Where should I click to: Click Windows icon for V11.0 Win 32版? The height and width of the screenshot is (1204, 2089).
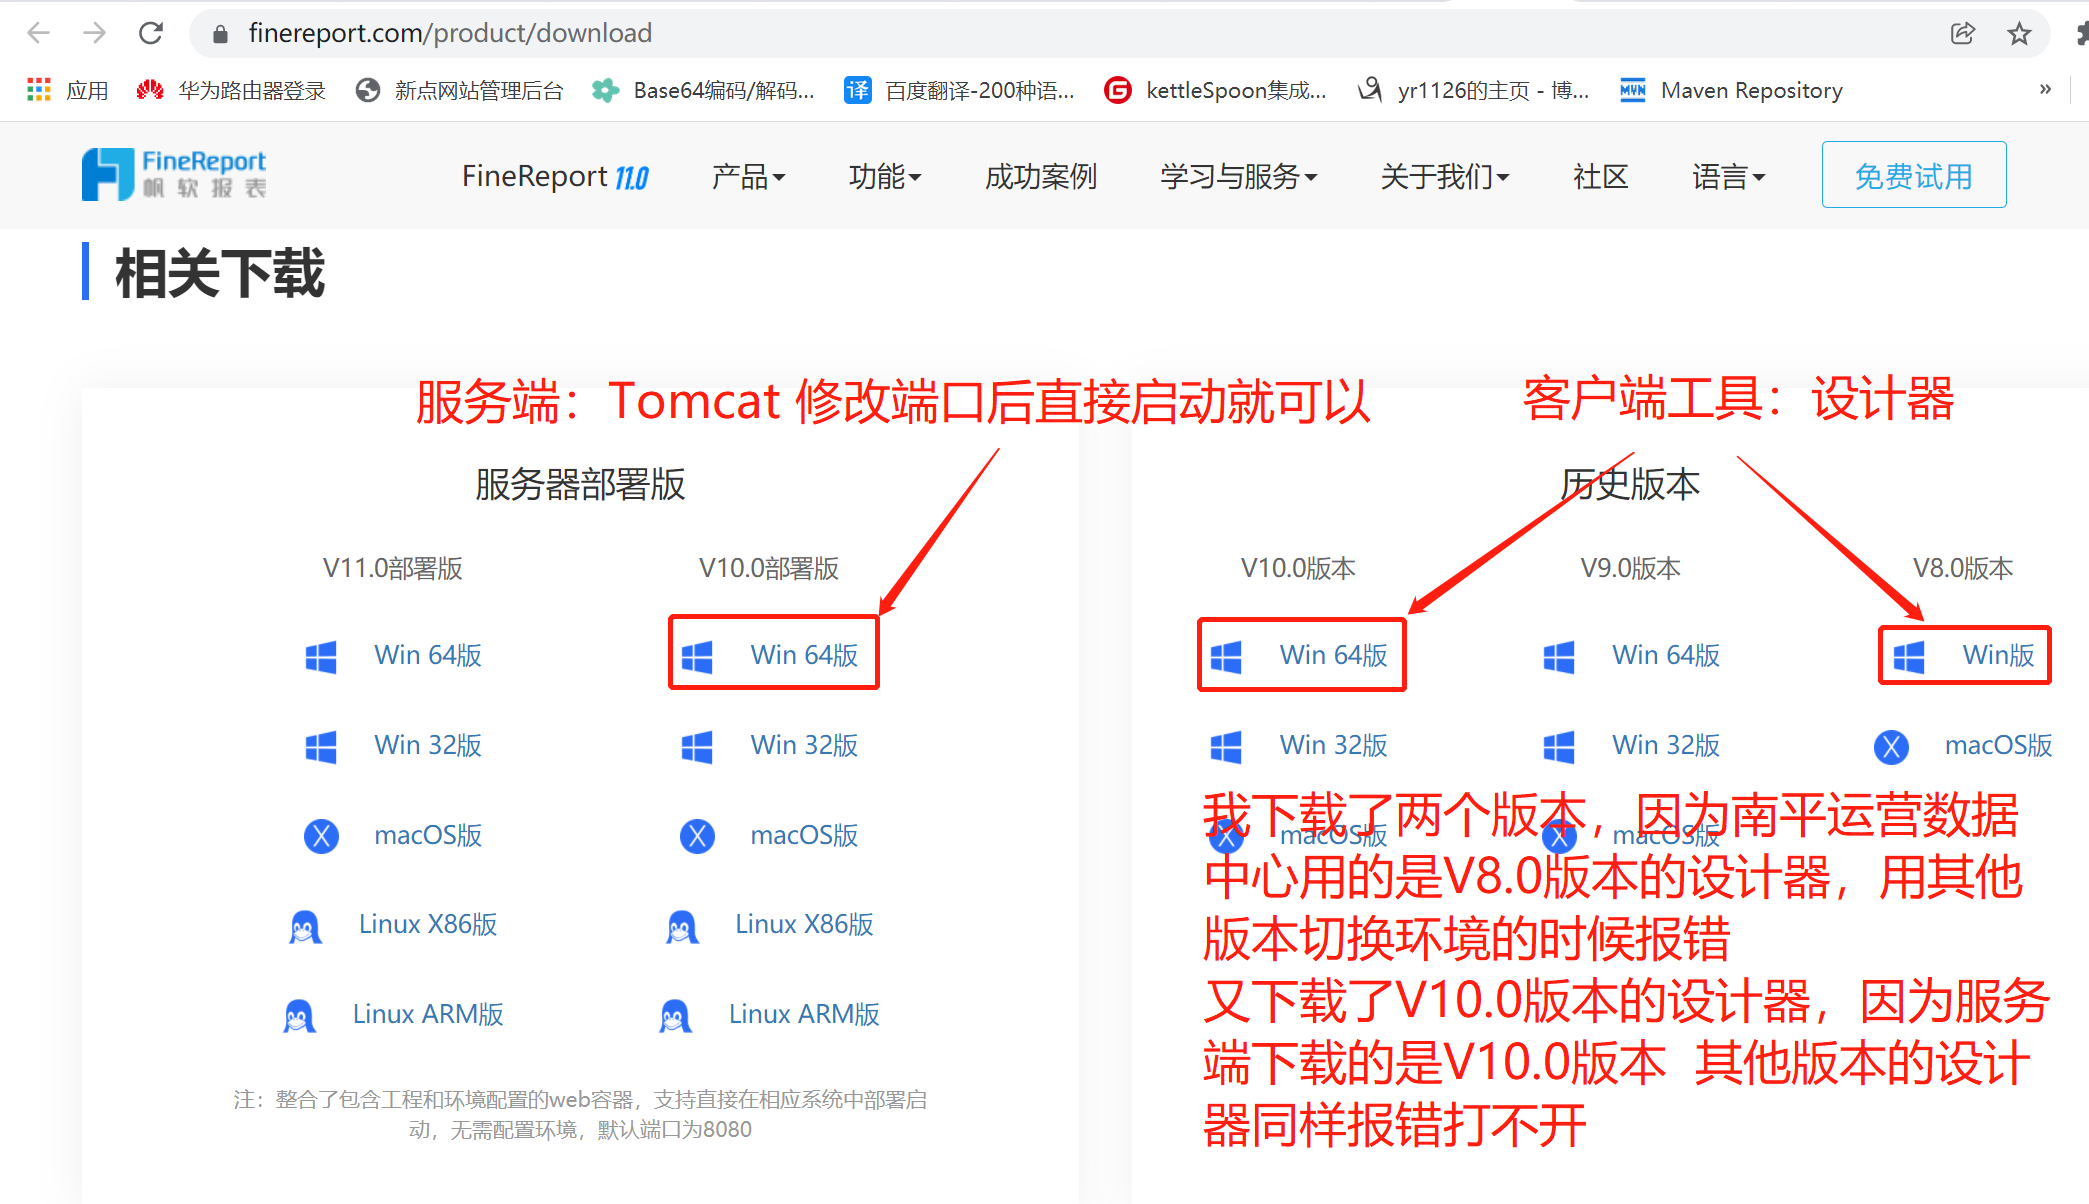click(x=321, y=746)
